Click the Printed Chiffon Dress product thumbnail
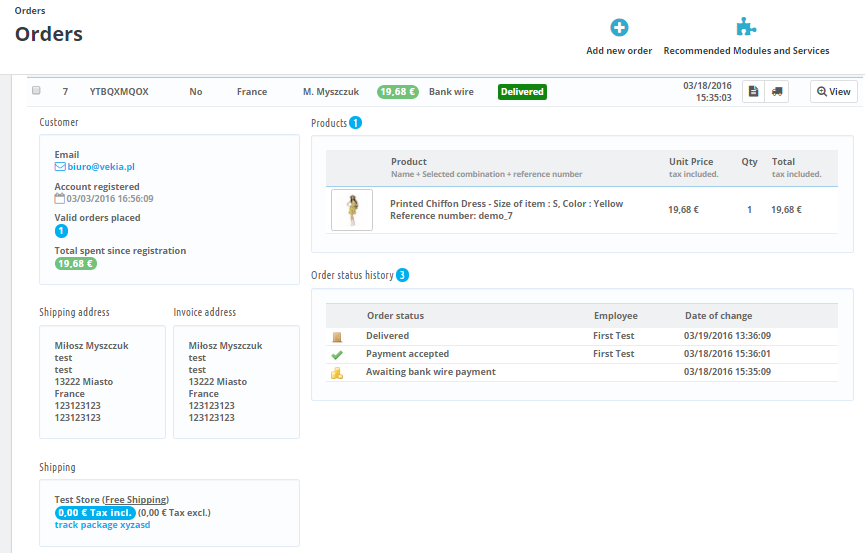This screenshot has height=553, width=865. (352, 210)
